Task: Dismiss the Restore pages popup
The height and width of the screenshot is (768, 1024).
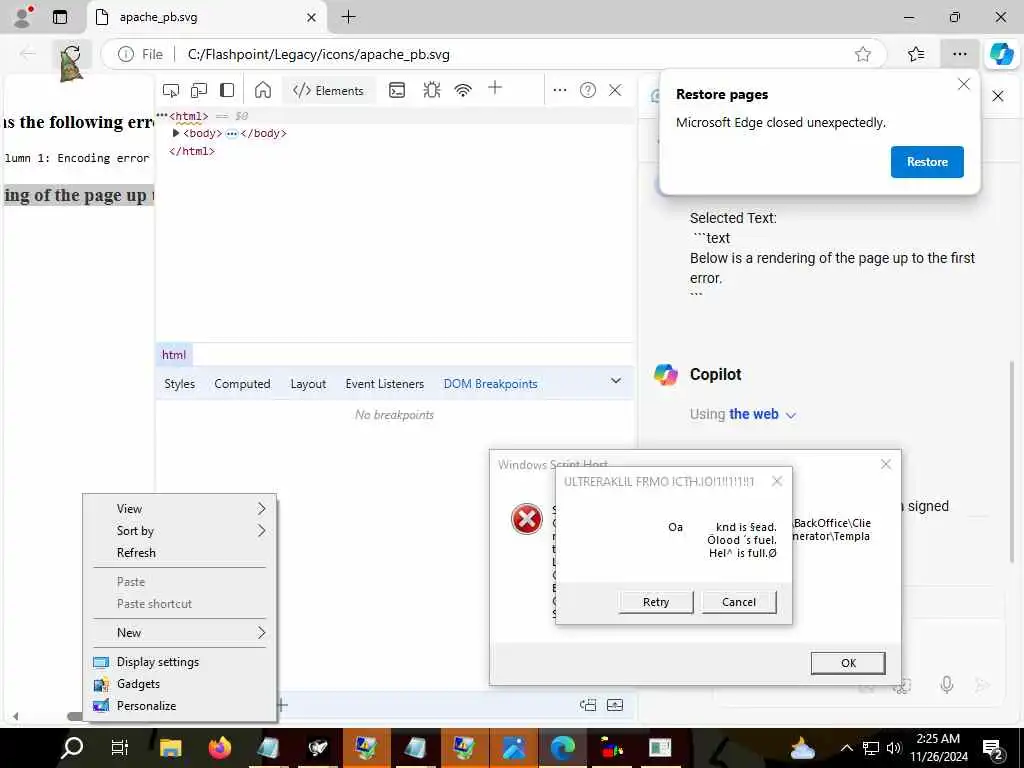Action: point(964,84)
